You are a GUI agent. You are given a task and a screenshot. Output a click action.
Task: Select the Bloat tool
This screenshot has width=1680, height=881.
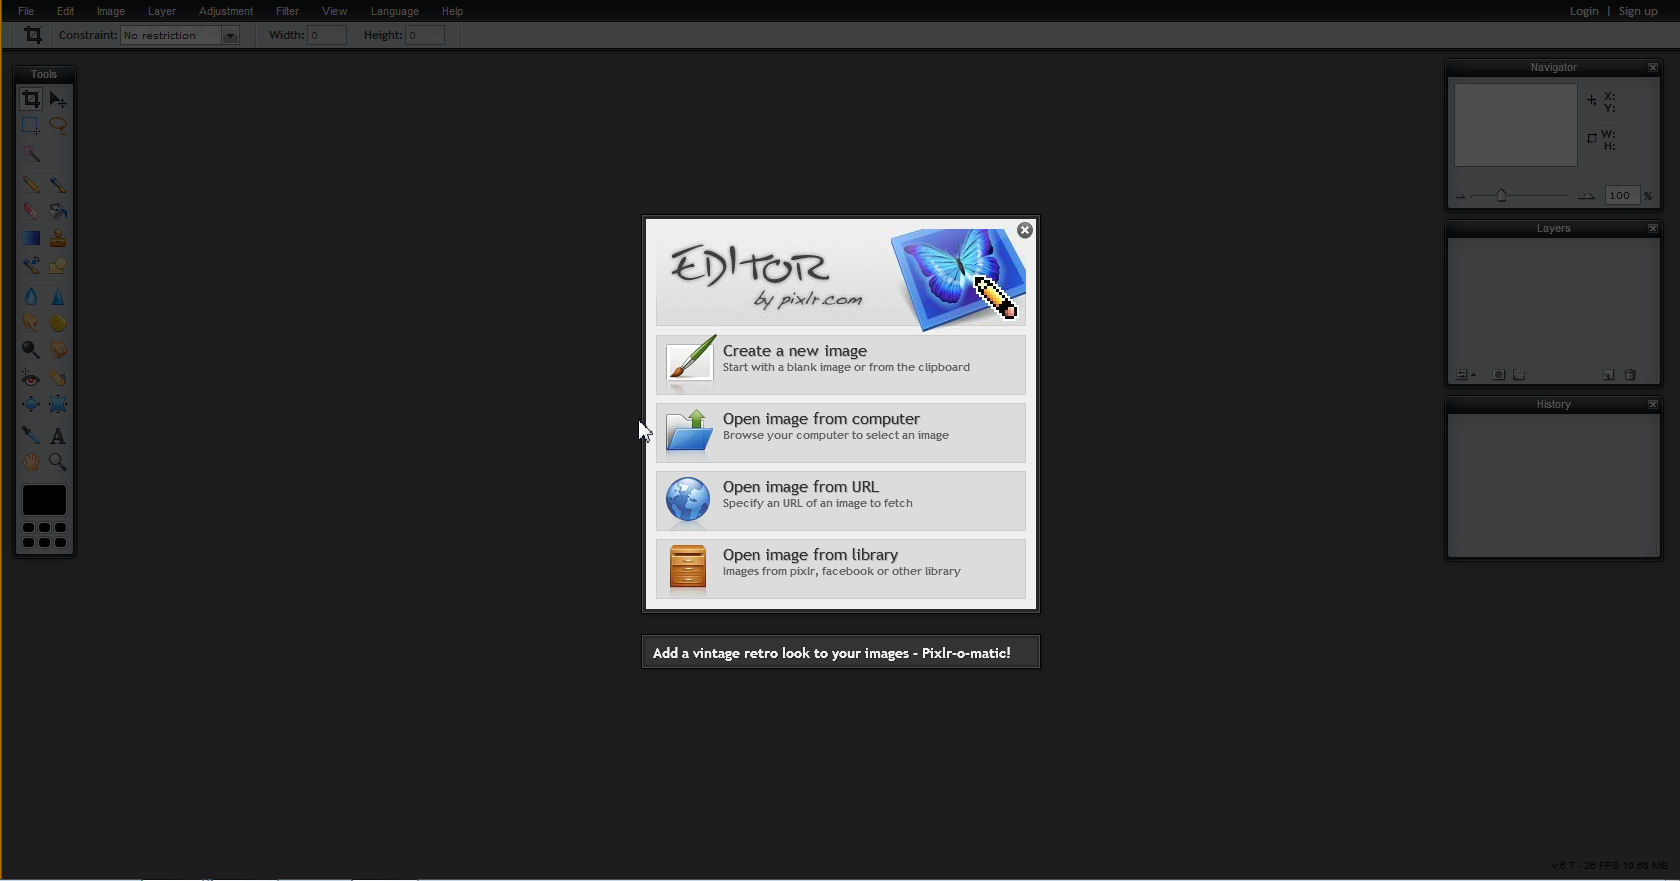coord(31,404)
